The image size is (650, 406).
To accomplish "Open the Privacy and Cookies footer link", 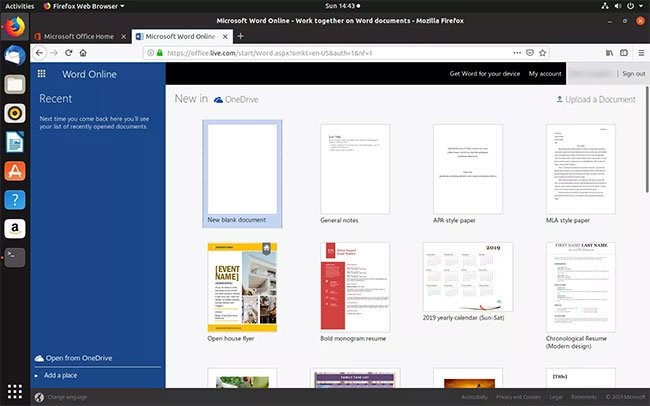I will tap(518, 397).
